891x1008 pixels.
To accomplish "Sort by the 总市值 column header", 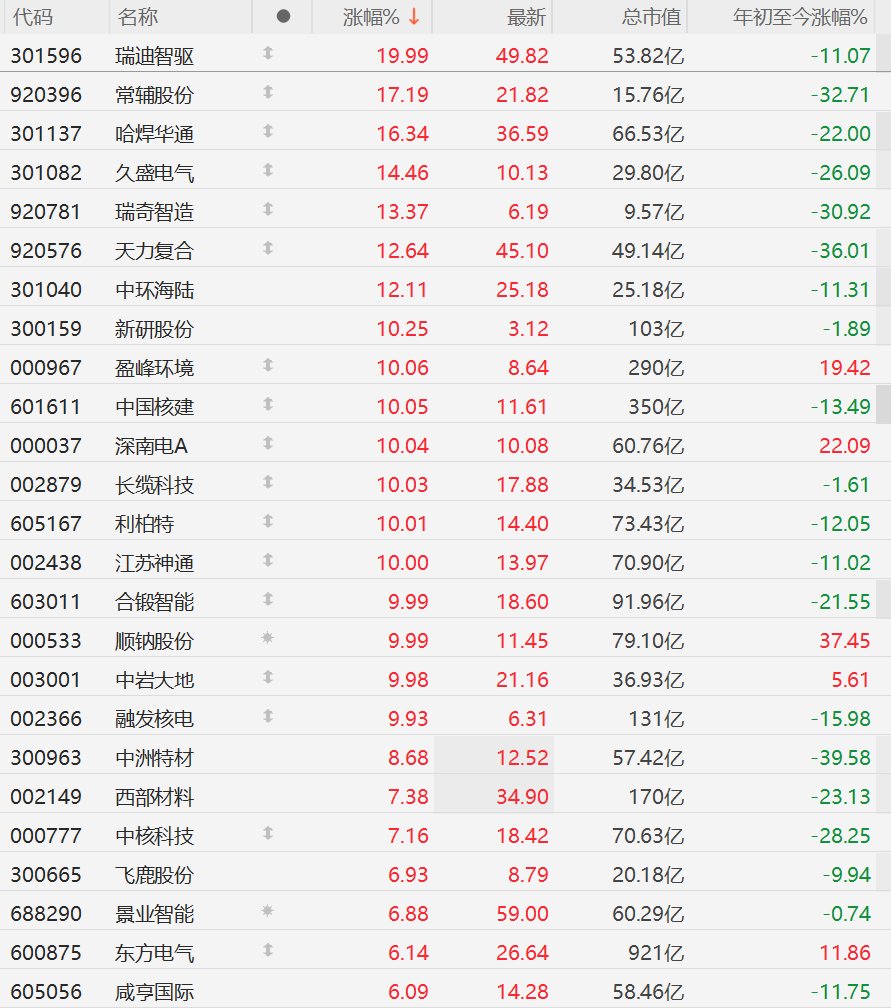I will [x=651, y=17].
